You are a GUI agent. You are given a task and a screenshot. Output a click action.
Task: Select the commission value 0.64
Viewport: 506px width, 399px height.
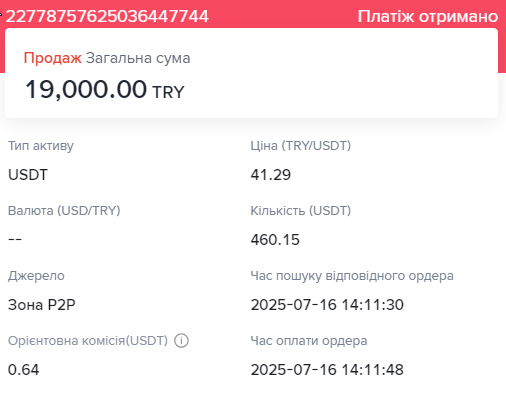click(x=23, y=370)
